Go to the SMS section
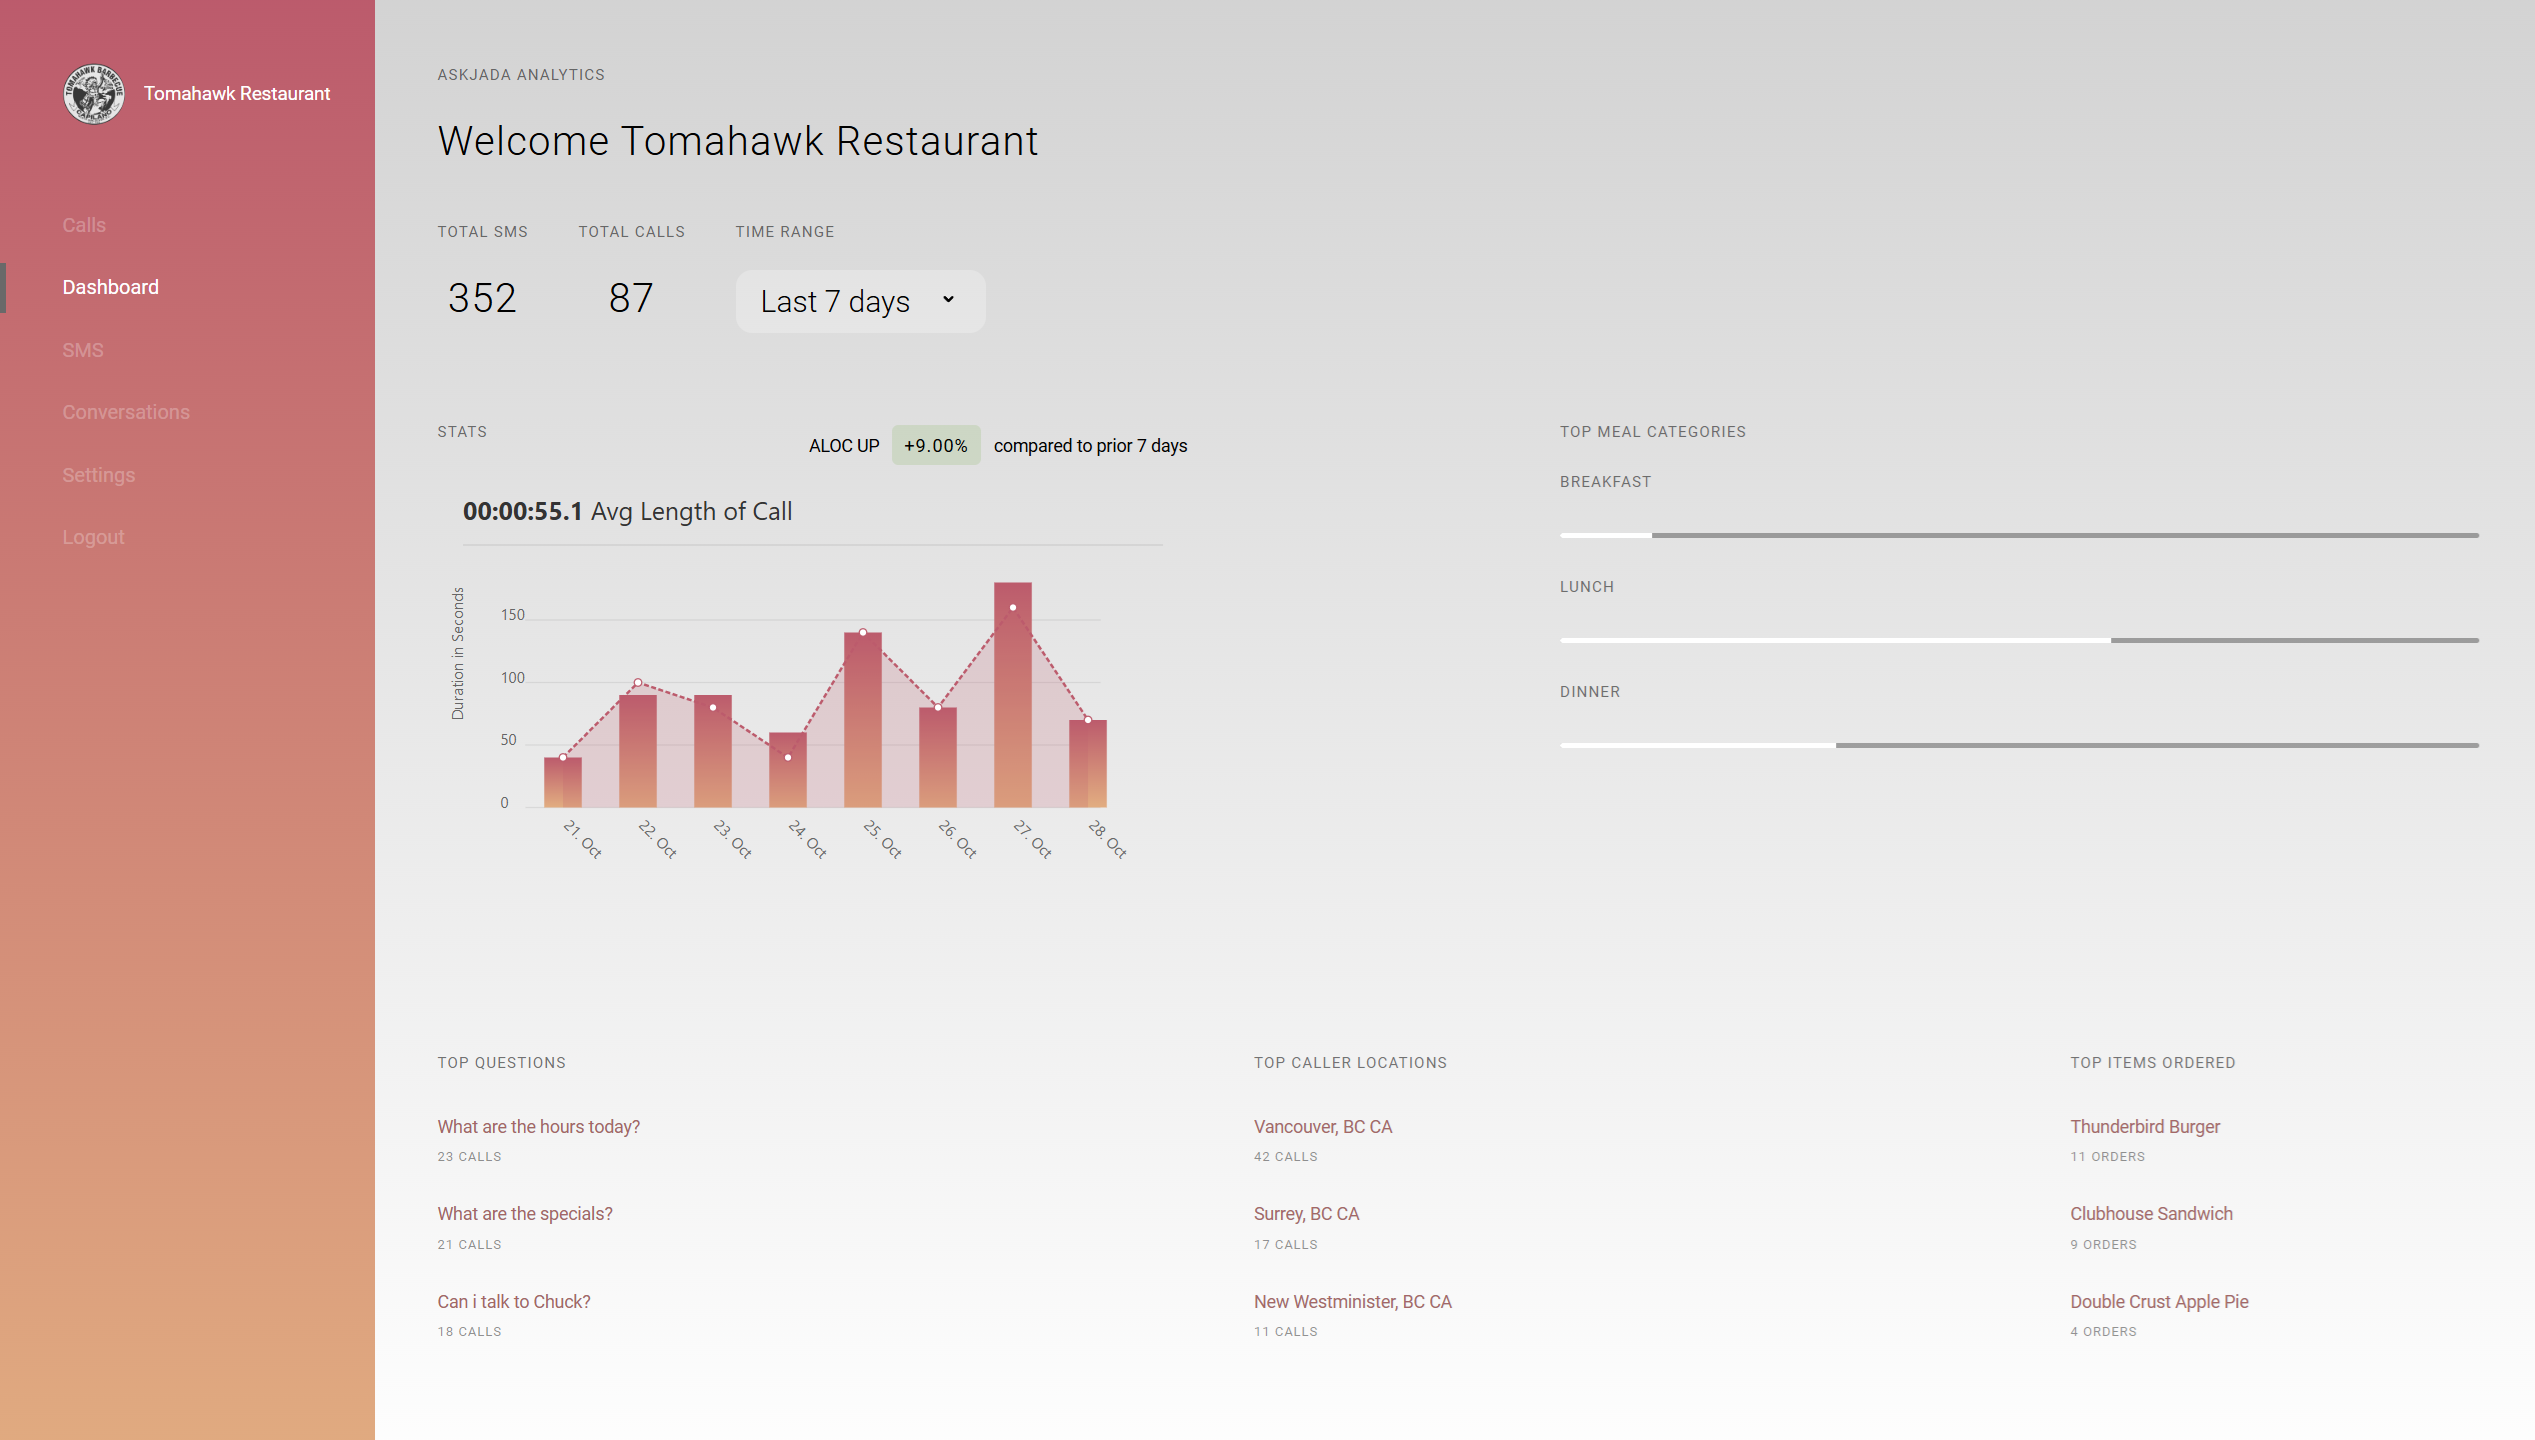This screenshot has width=2535, height=1440. pos(83,350)
